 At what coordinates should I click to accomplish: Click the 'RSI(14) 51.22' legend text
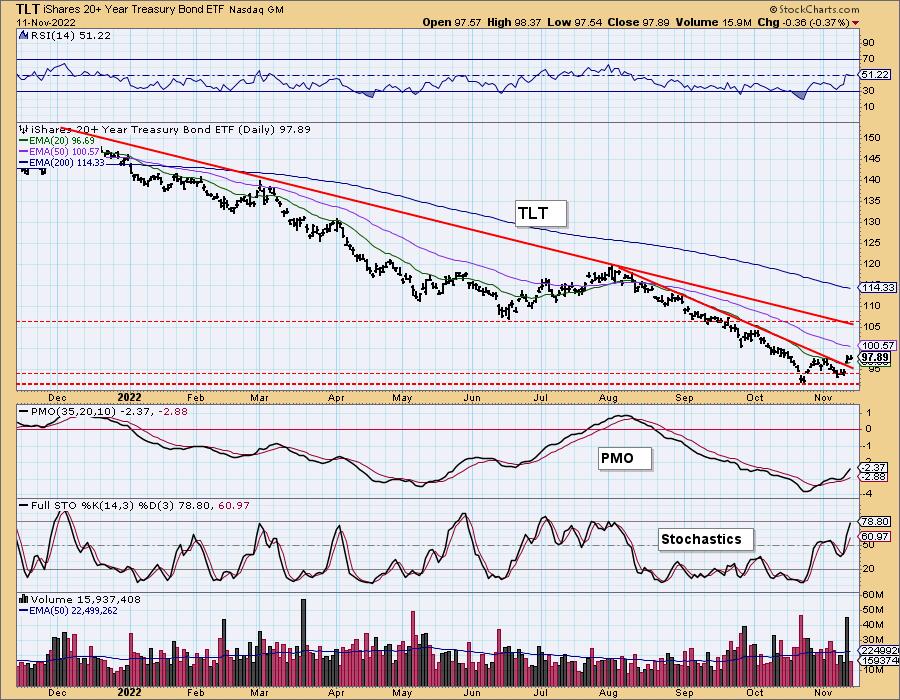[x=70, y=35]
